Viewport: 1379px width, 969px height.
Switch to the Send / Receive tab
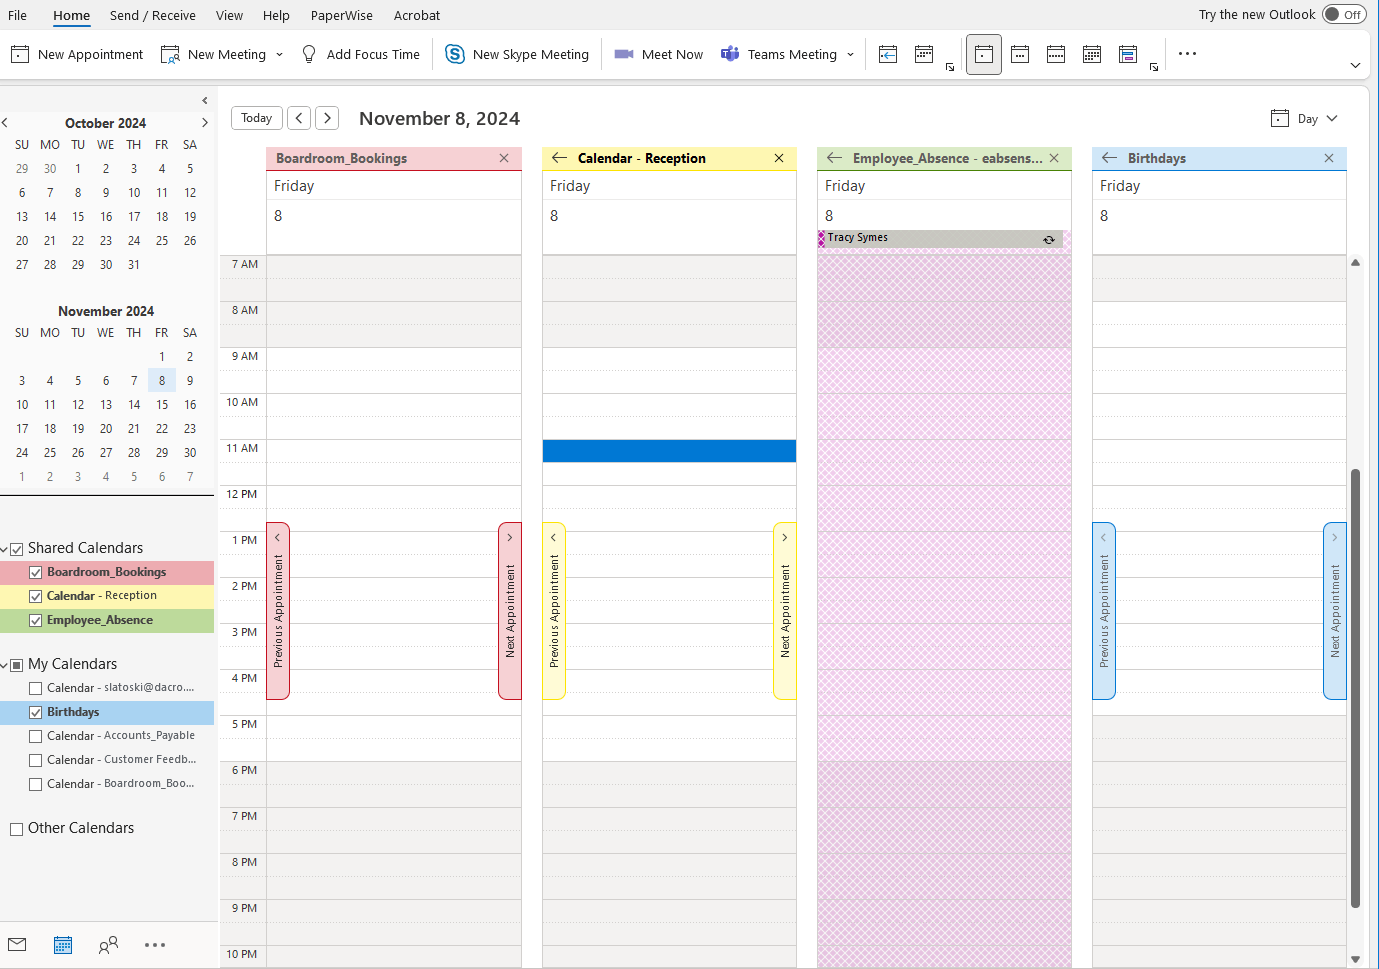(x=153, y=15)
